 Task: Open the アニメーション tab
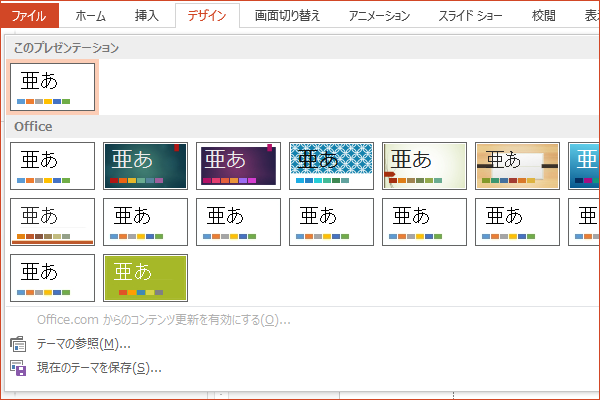[379, 16]
